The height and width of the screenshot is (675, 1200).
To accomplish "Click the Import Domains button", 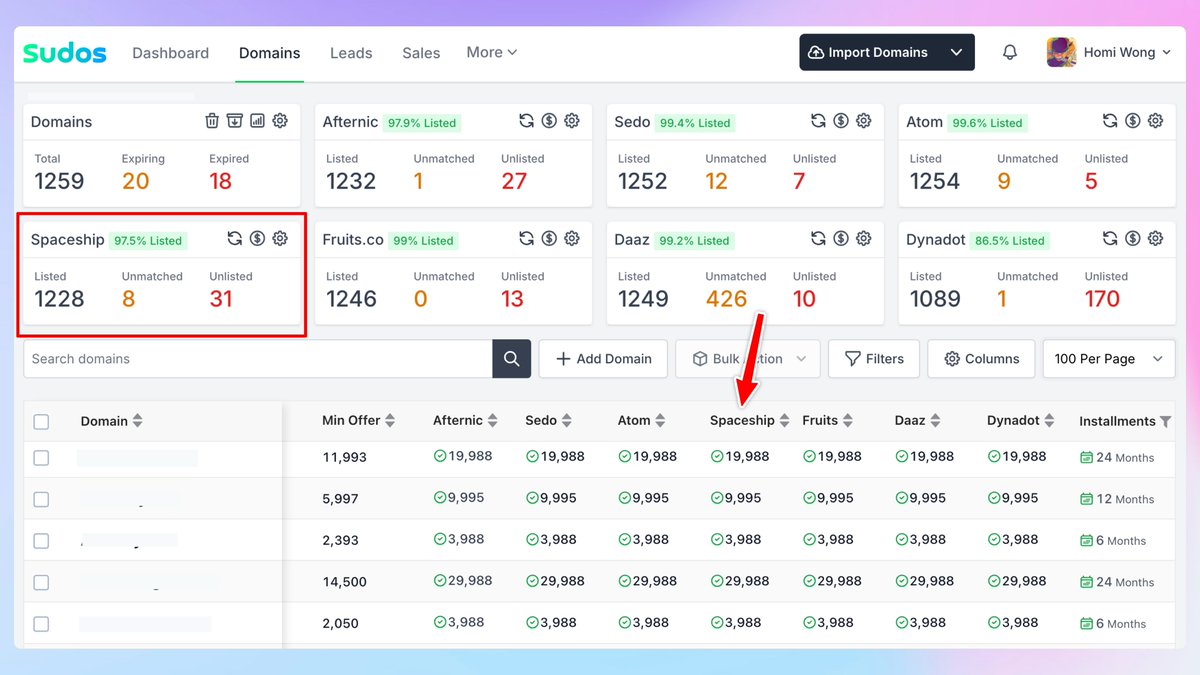I will pyautogui.click(x=869, y=53).
